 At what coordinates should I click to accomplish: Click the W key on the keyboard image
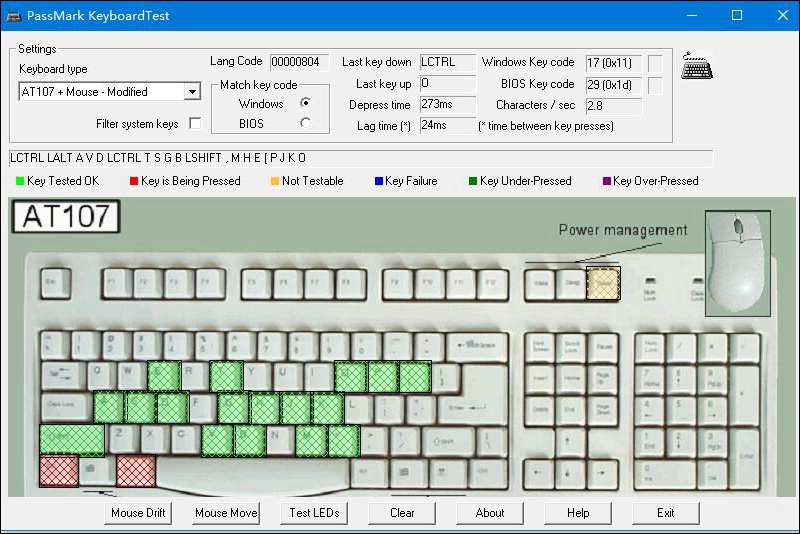point(131,375)
